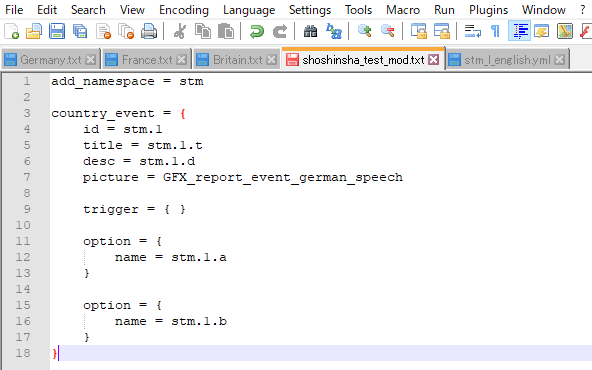
Task: Toggle synchronize horizontal scrolling
Action: click(442, 31)
